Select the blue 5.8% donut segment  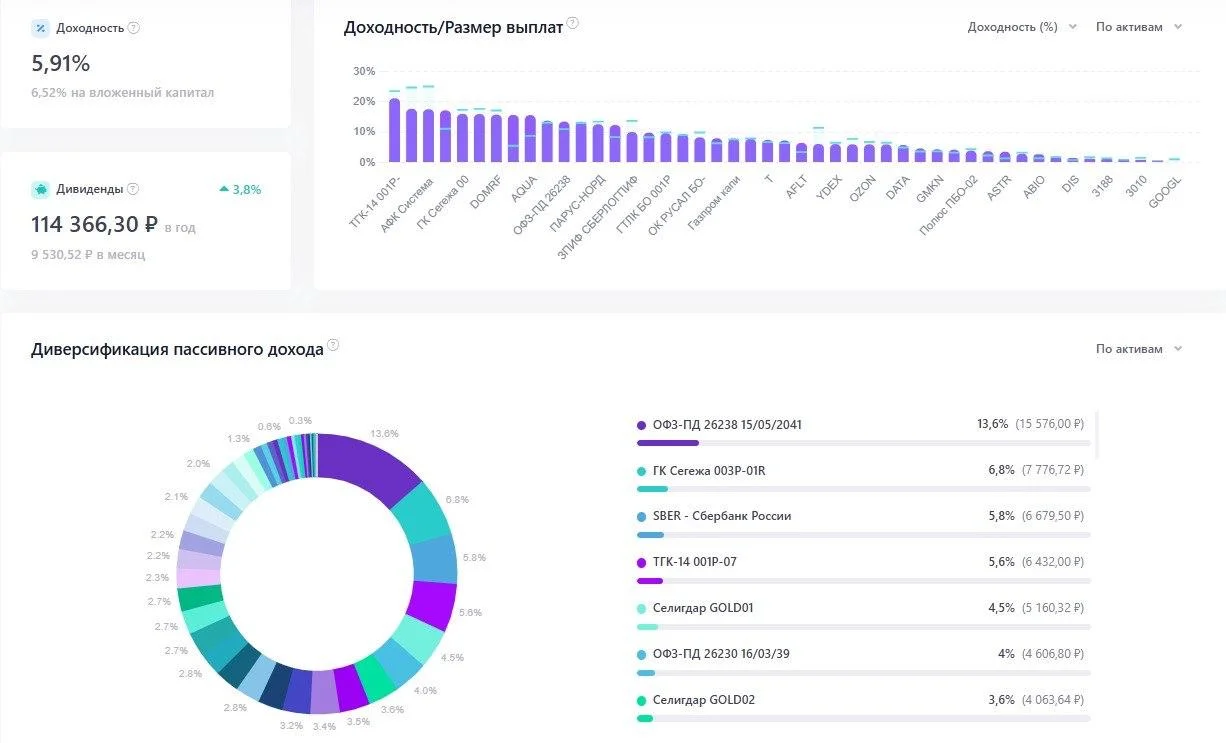pos(434,560)
